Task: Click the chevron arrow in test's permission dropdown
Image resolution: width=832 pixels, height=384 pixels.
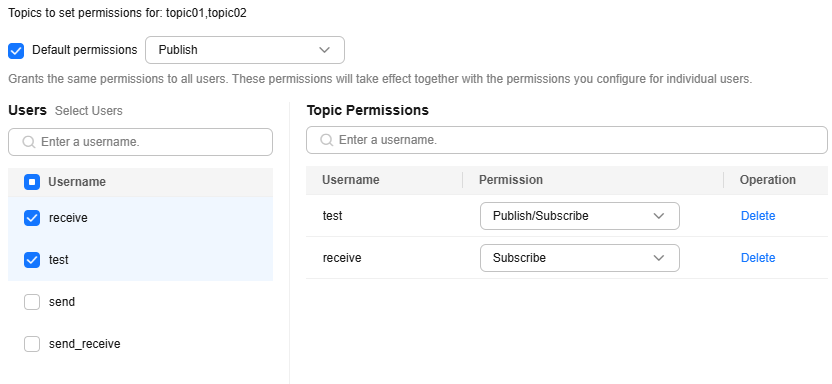Action: 658,216
